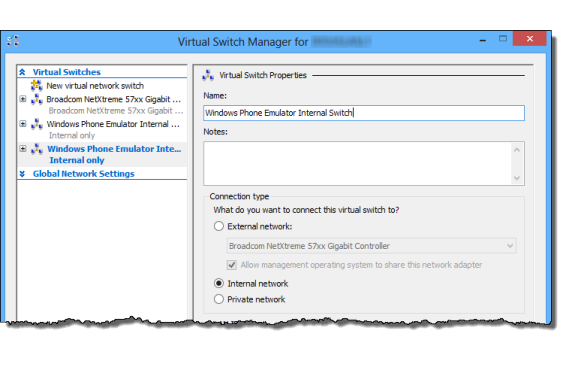
Task: Click inside the Notes text area
Action: [358, 163]
